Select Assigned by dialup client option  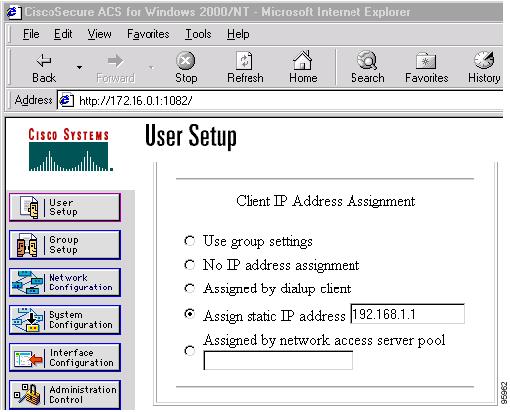[189, 288]
